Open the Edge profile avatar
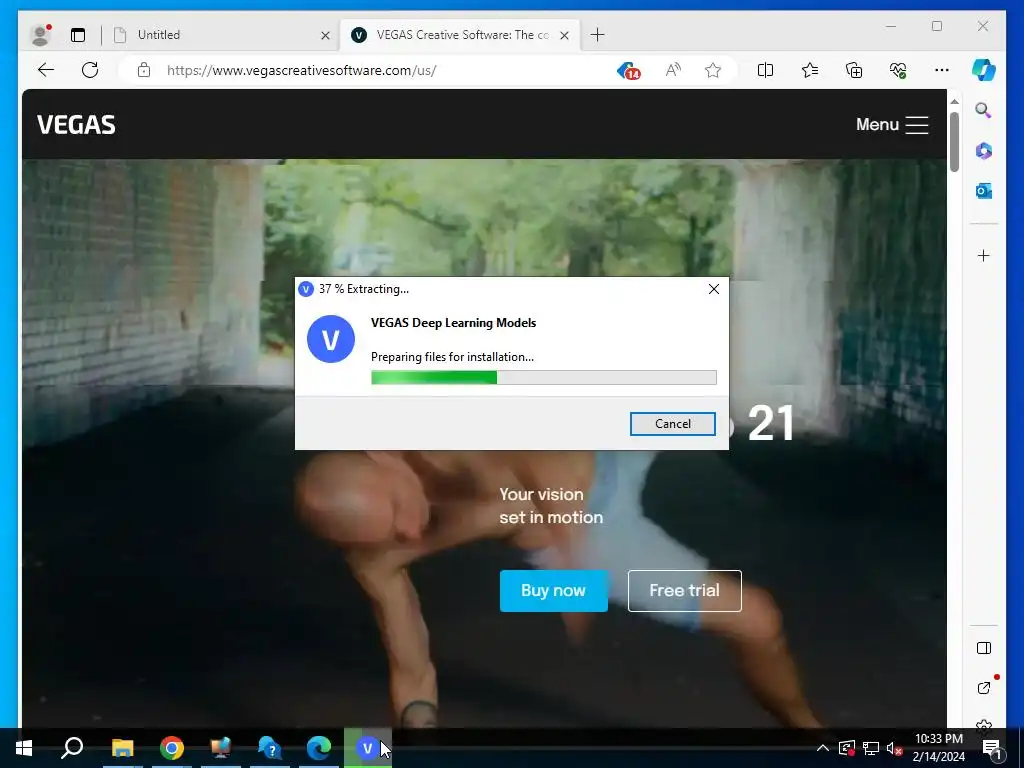Screen dimensions: 1024x768 (40, 35)
